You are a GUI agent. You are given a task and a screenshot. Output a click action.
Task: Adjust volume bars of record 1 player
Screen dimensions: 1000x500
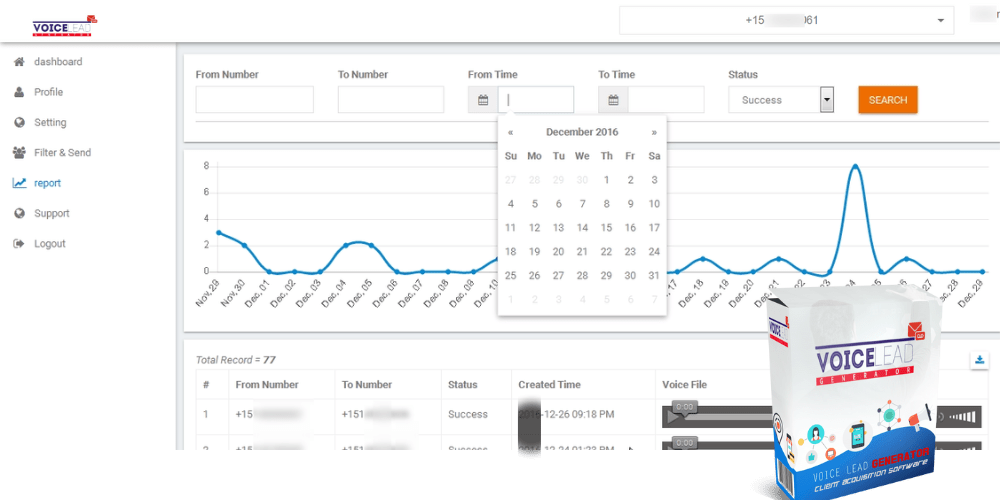click(x=962, y=418)
